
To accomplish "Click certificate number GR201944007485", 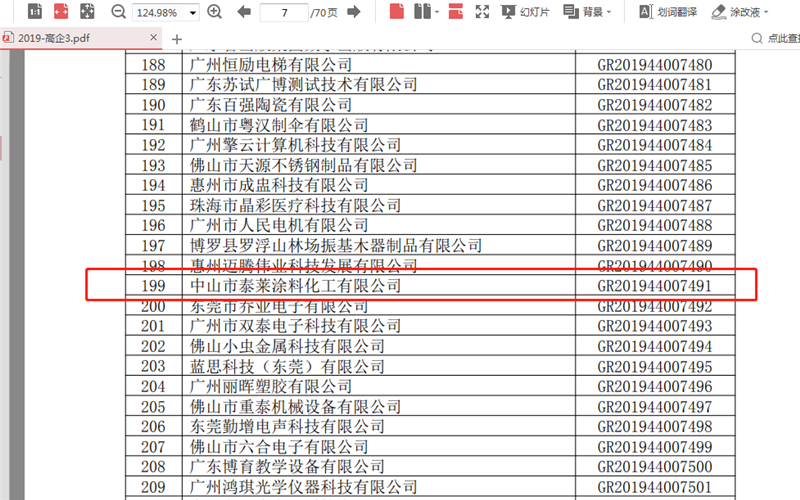I will pyautogui.click(x=655, y=165).
